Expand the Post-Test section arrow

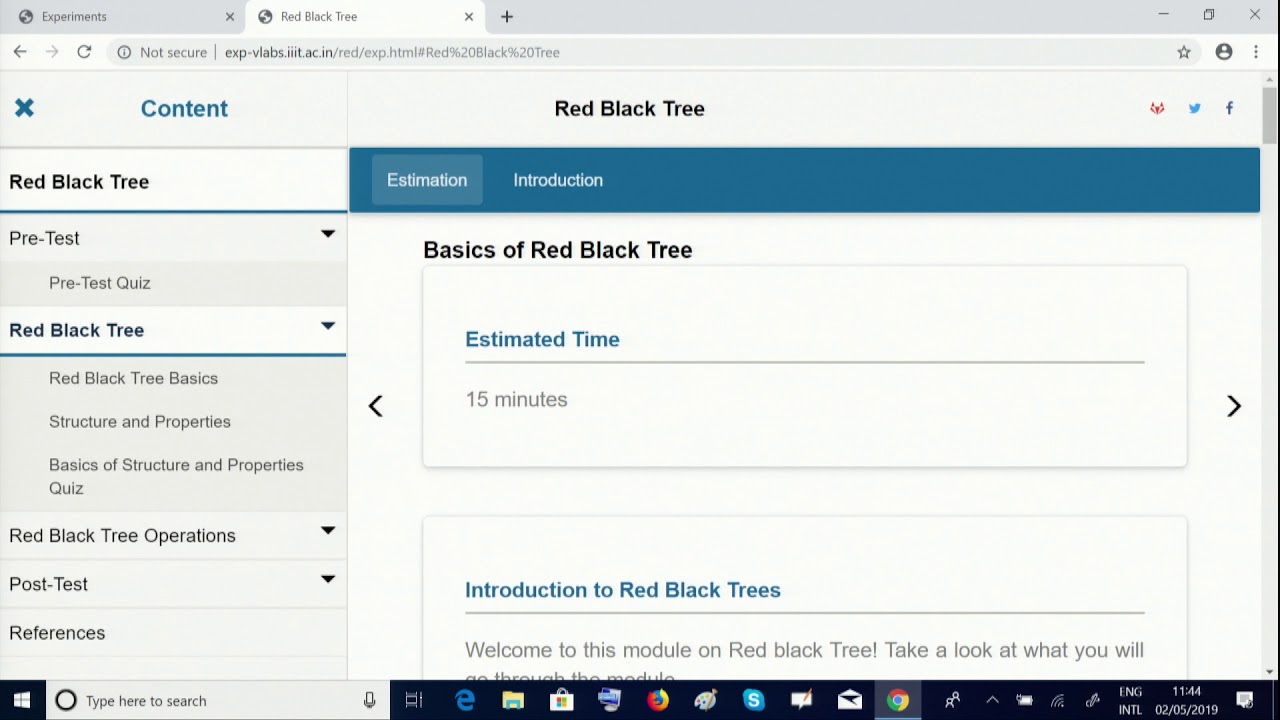tap(327, 579)
